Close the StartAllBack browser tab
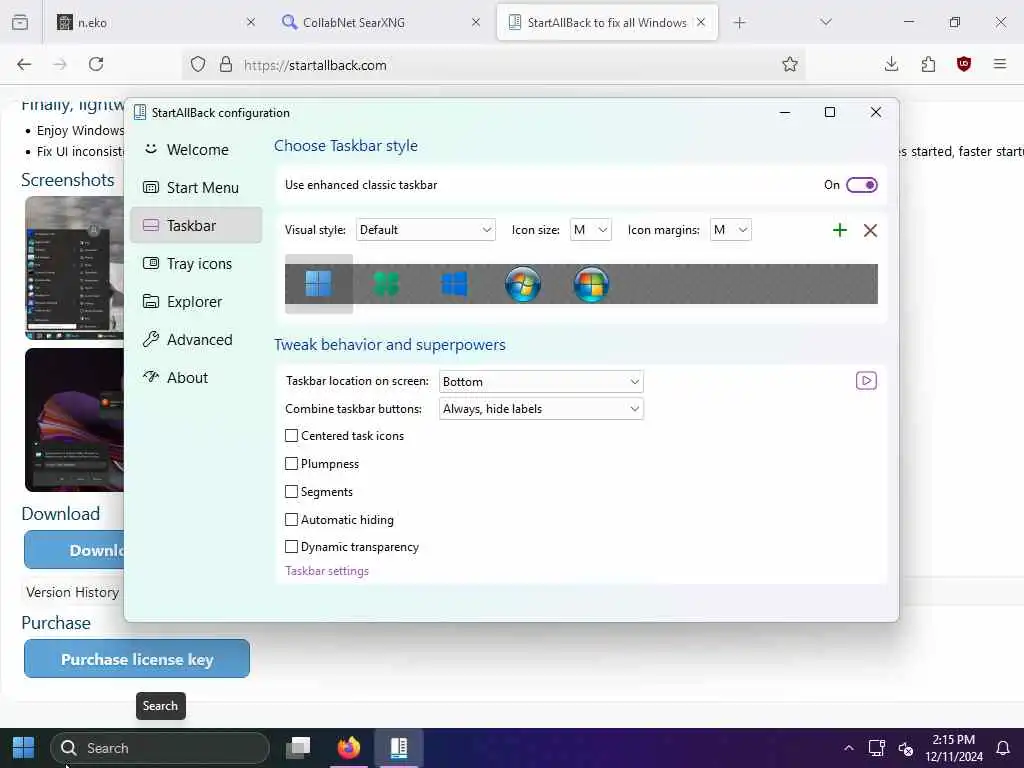1024x768 pixels. (701, 22)
